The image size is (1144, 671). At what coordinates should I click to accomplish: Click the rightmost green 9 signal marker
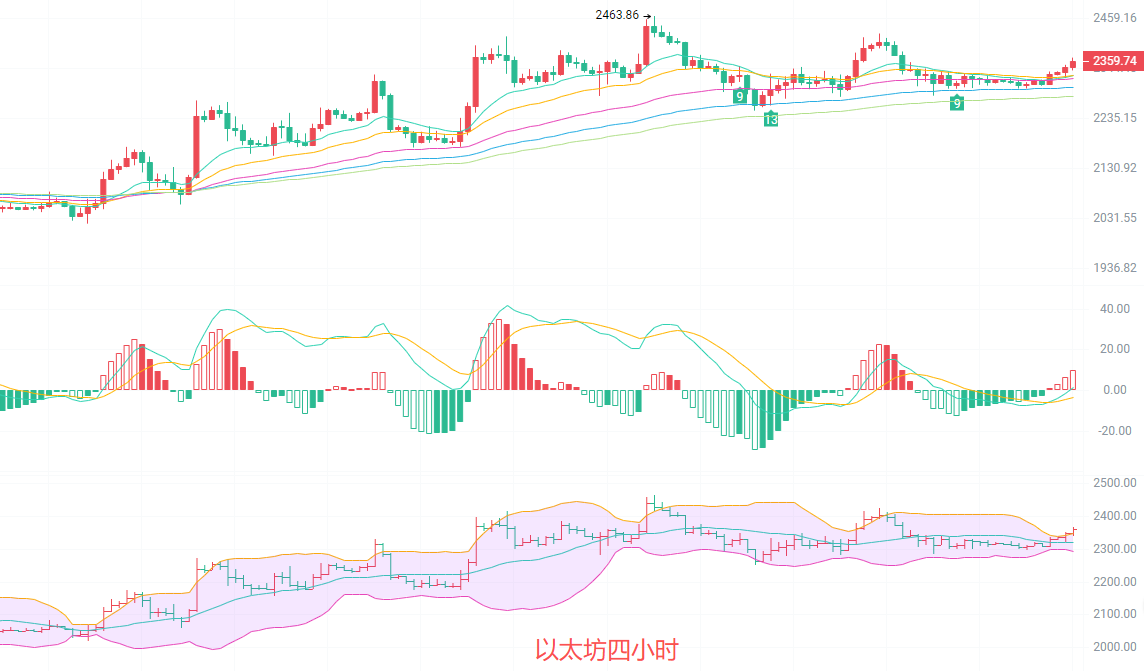957,103
